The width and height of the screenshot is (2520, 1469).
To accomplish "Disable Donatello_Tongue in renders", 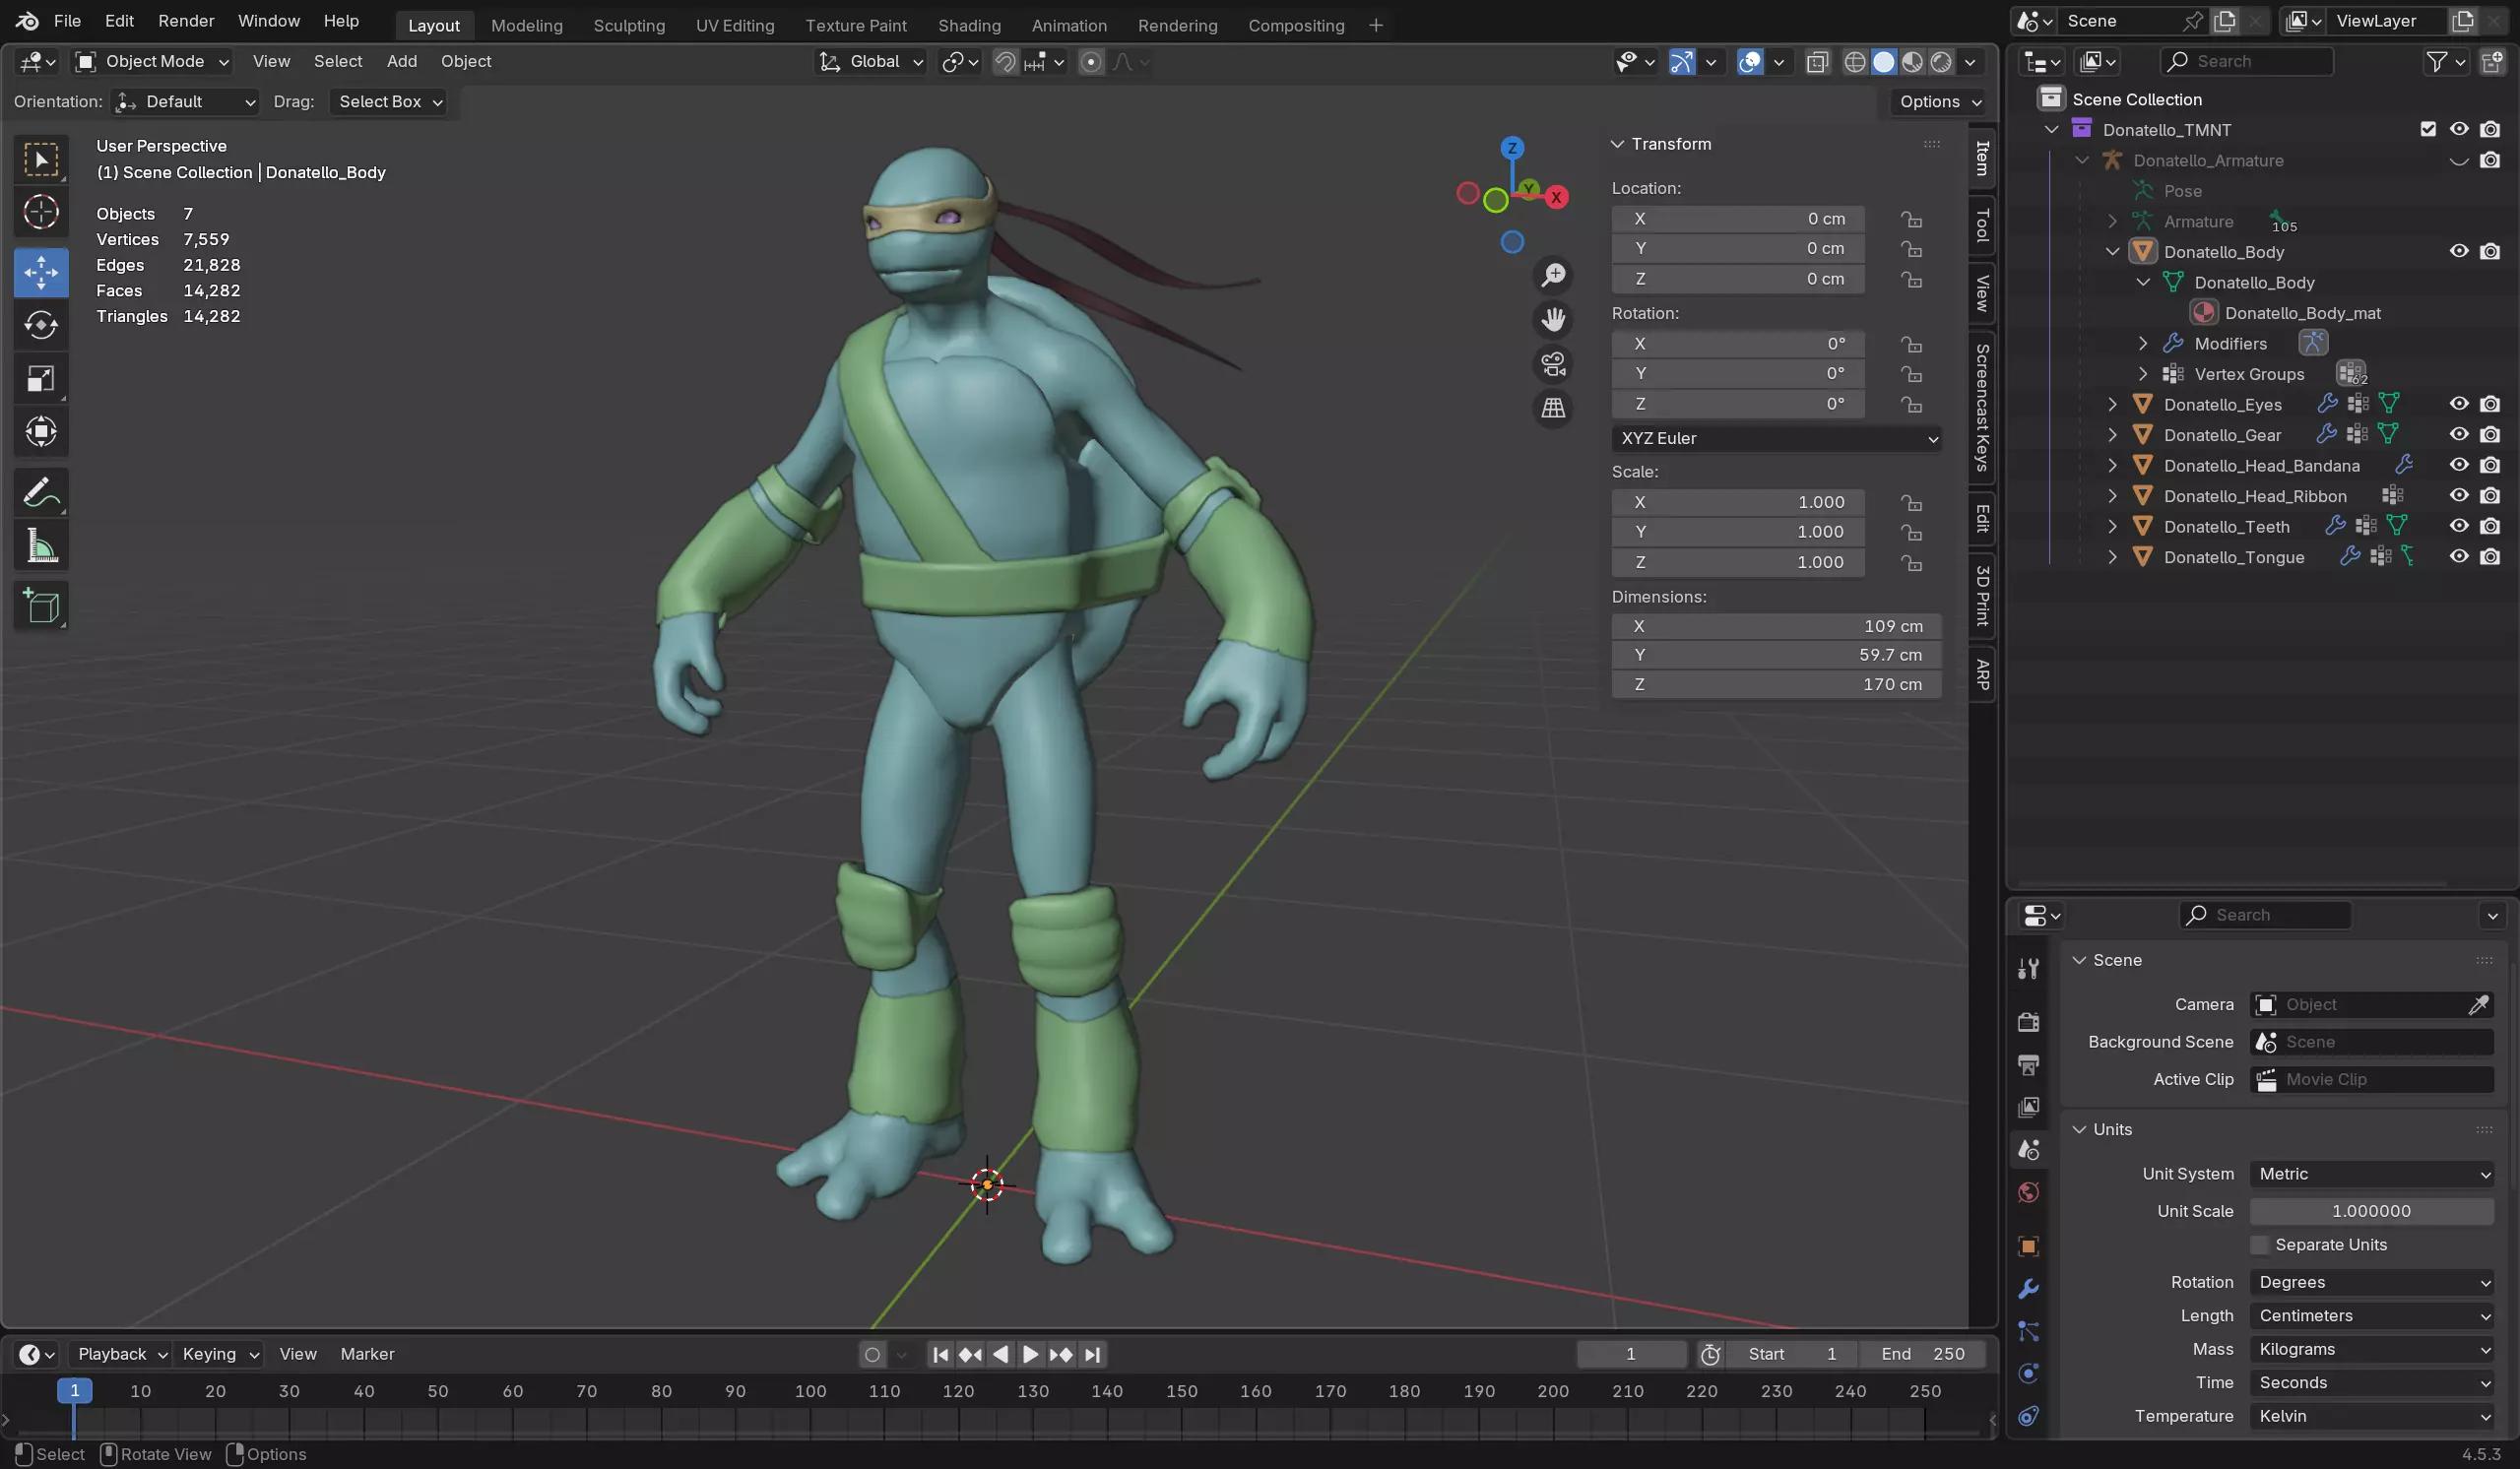I will click(2490, 556).
